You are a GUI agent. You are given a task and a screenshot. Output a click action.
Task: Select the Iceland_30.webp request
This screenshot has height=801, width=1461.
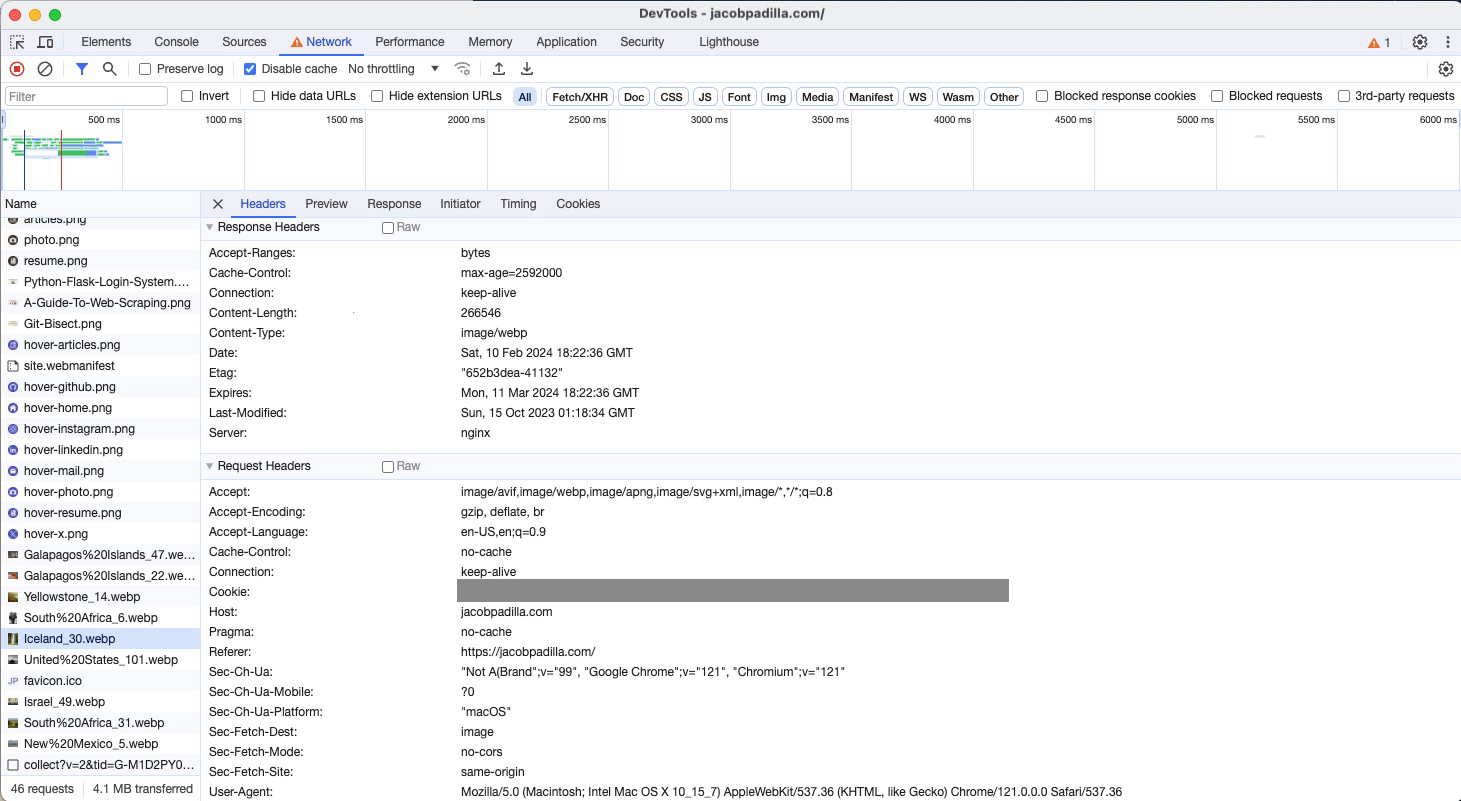[69, 638]
